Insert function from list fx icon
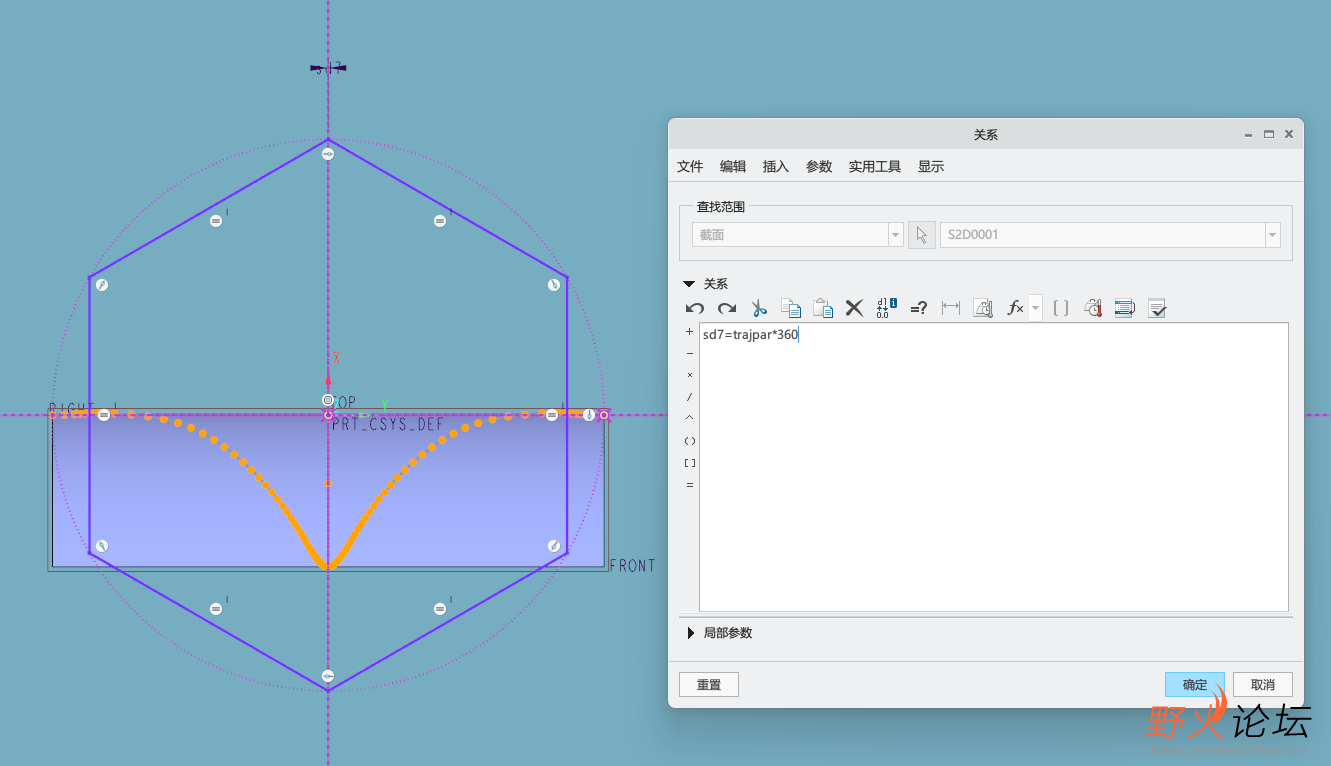The height and width of the screenshot is (766, 1331). pyautogui.click(x=1015, y=309)
